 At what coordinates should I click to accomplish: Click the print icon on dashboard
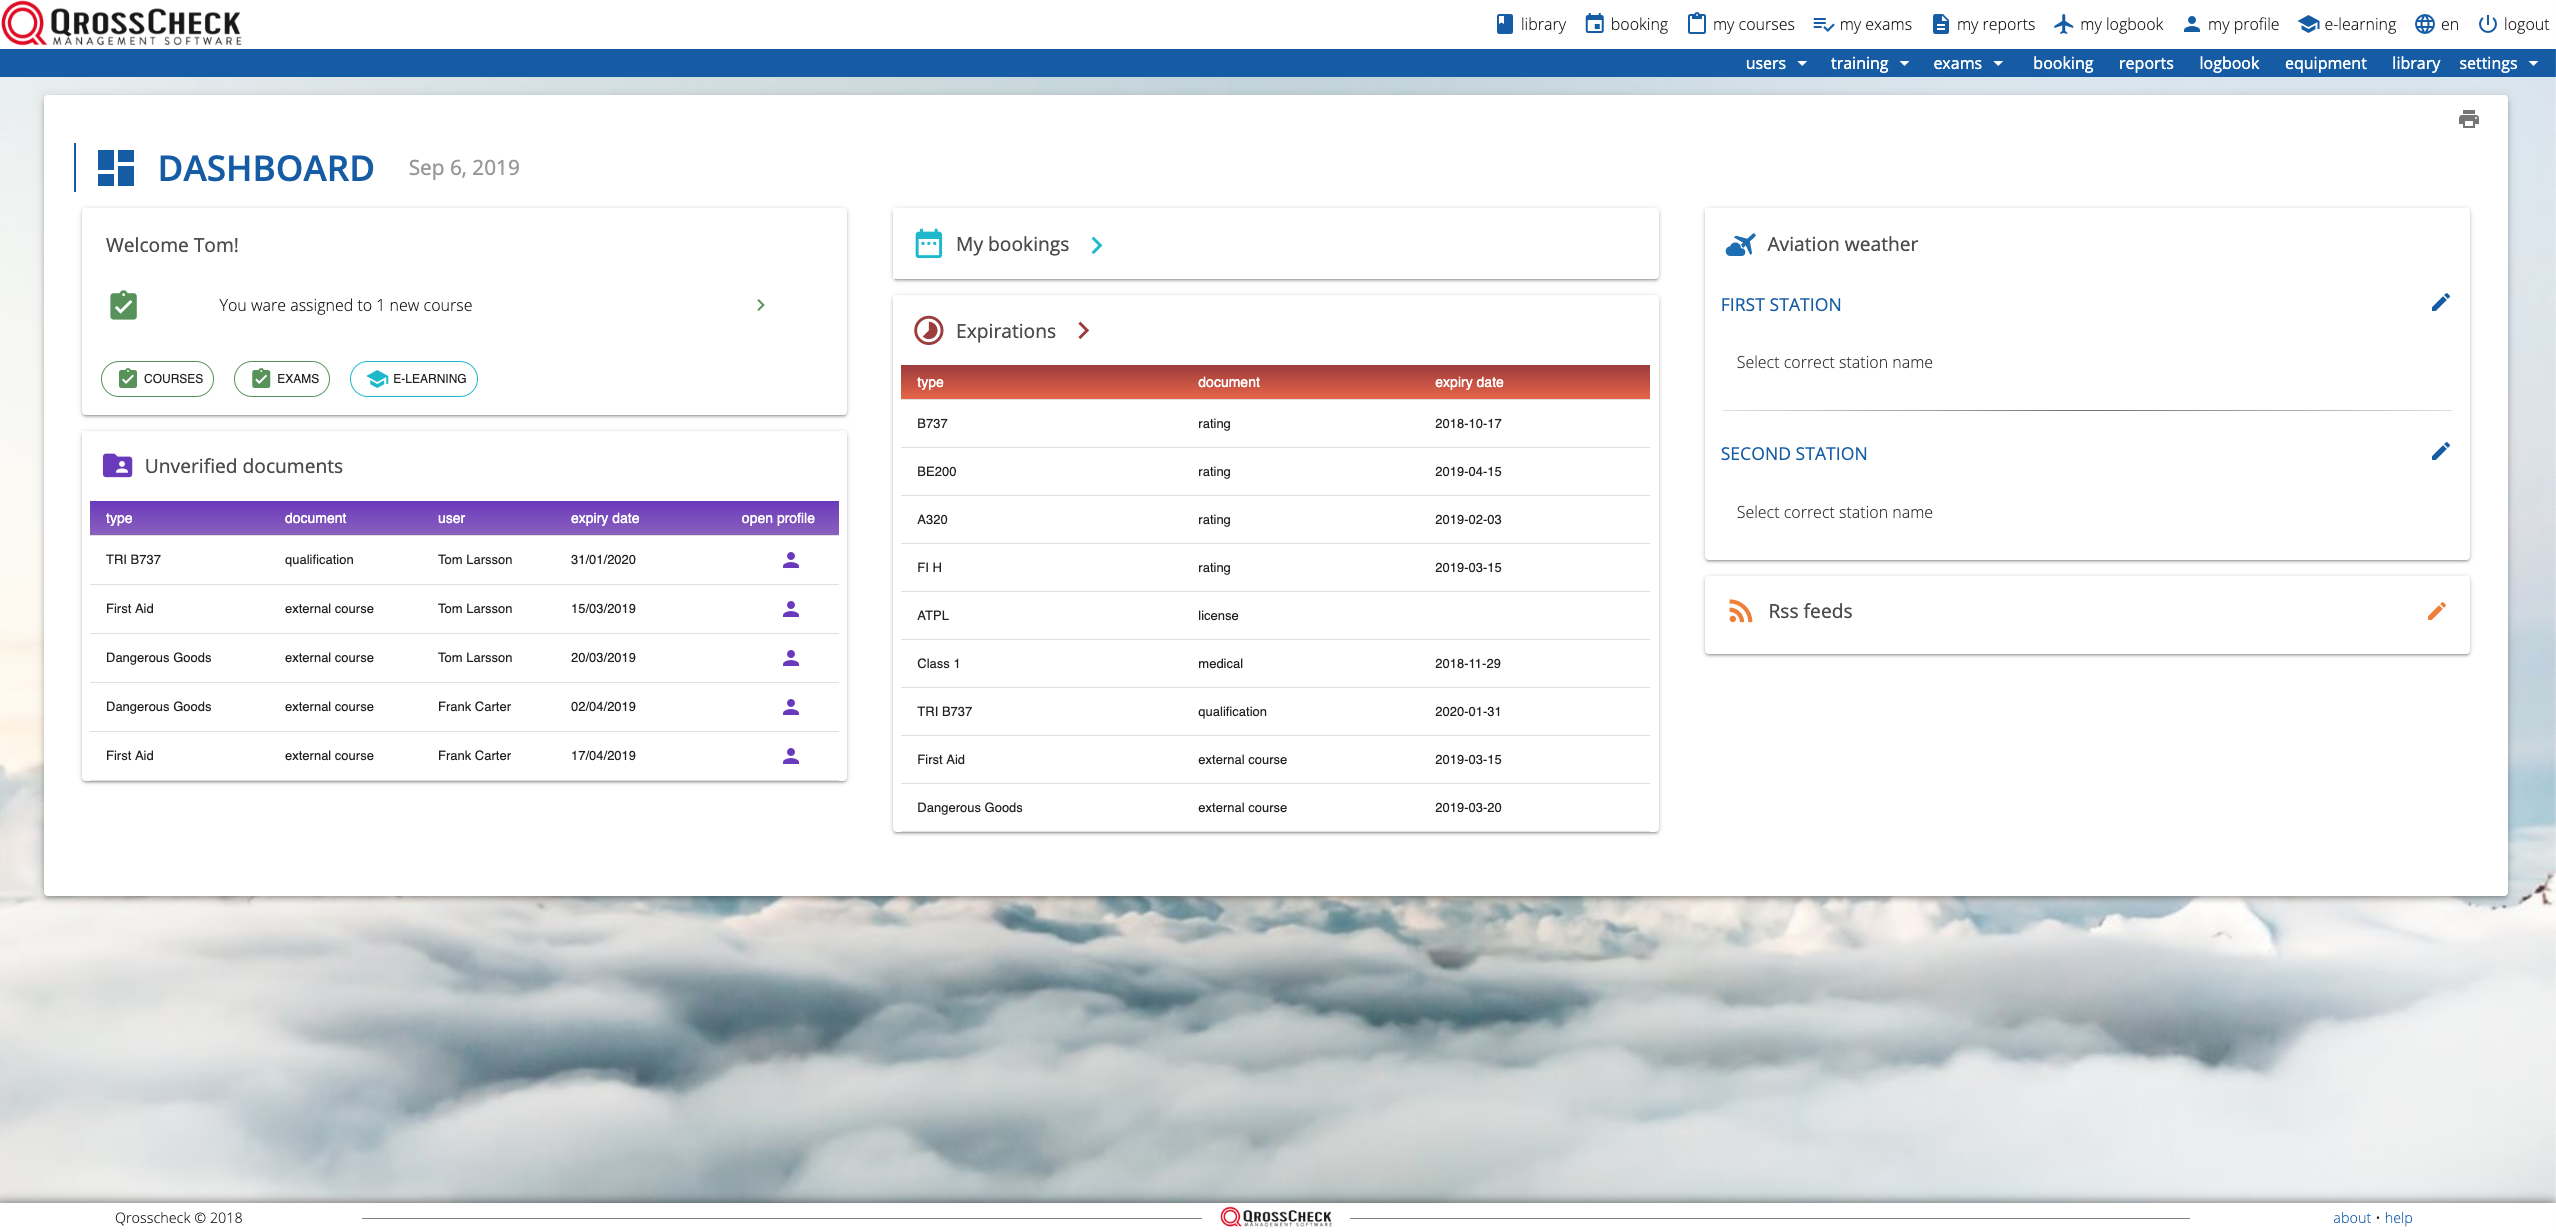(x=2468, y=119)
